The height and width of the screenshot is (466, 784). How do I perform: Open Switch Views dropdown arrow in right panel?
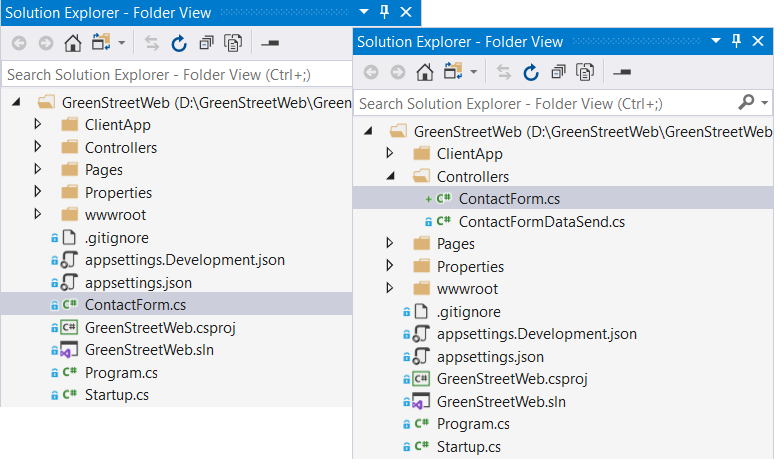[x=474, y=72]
